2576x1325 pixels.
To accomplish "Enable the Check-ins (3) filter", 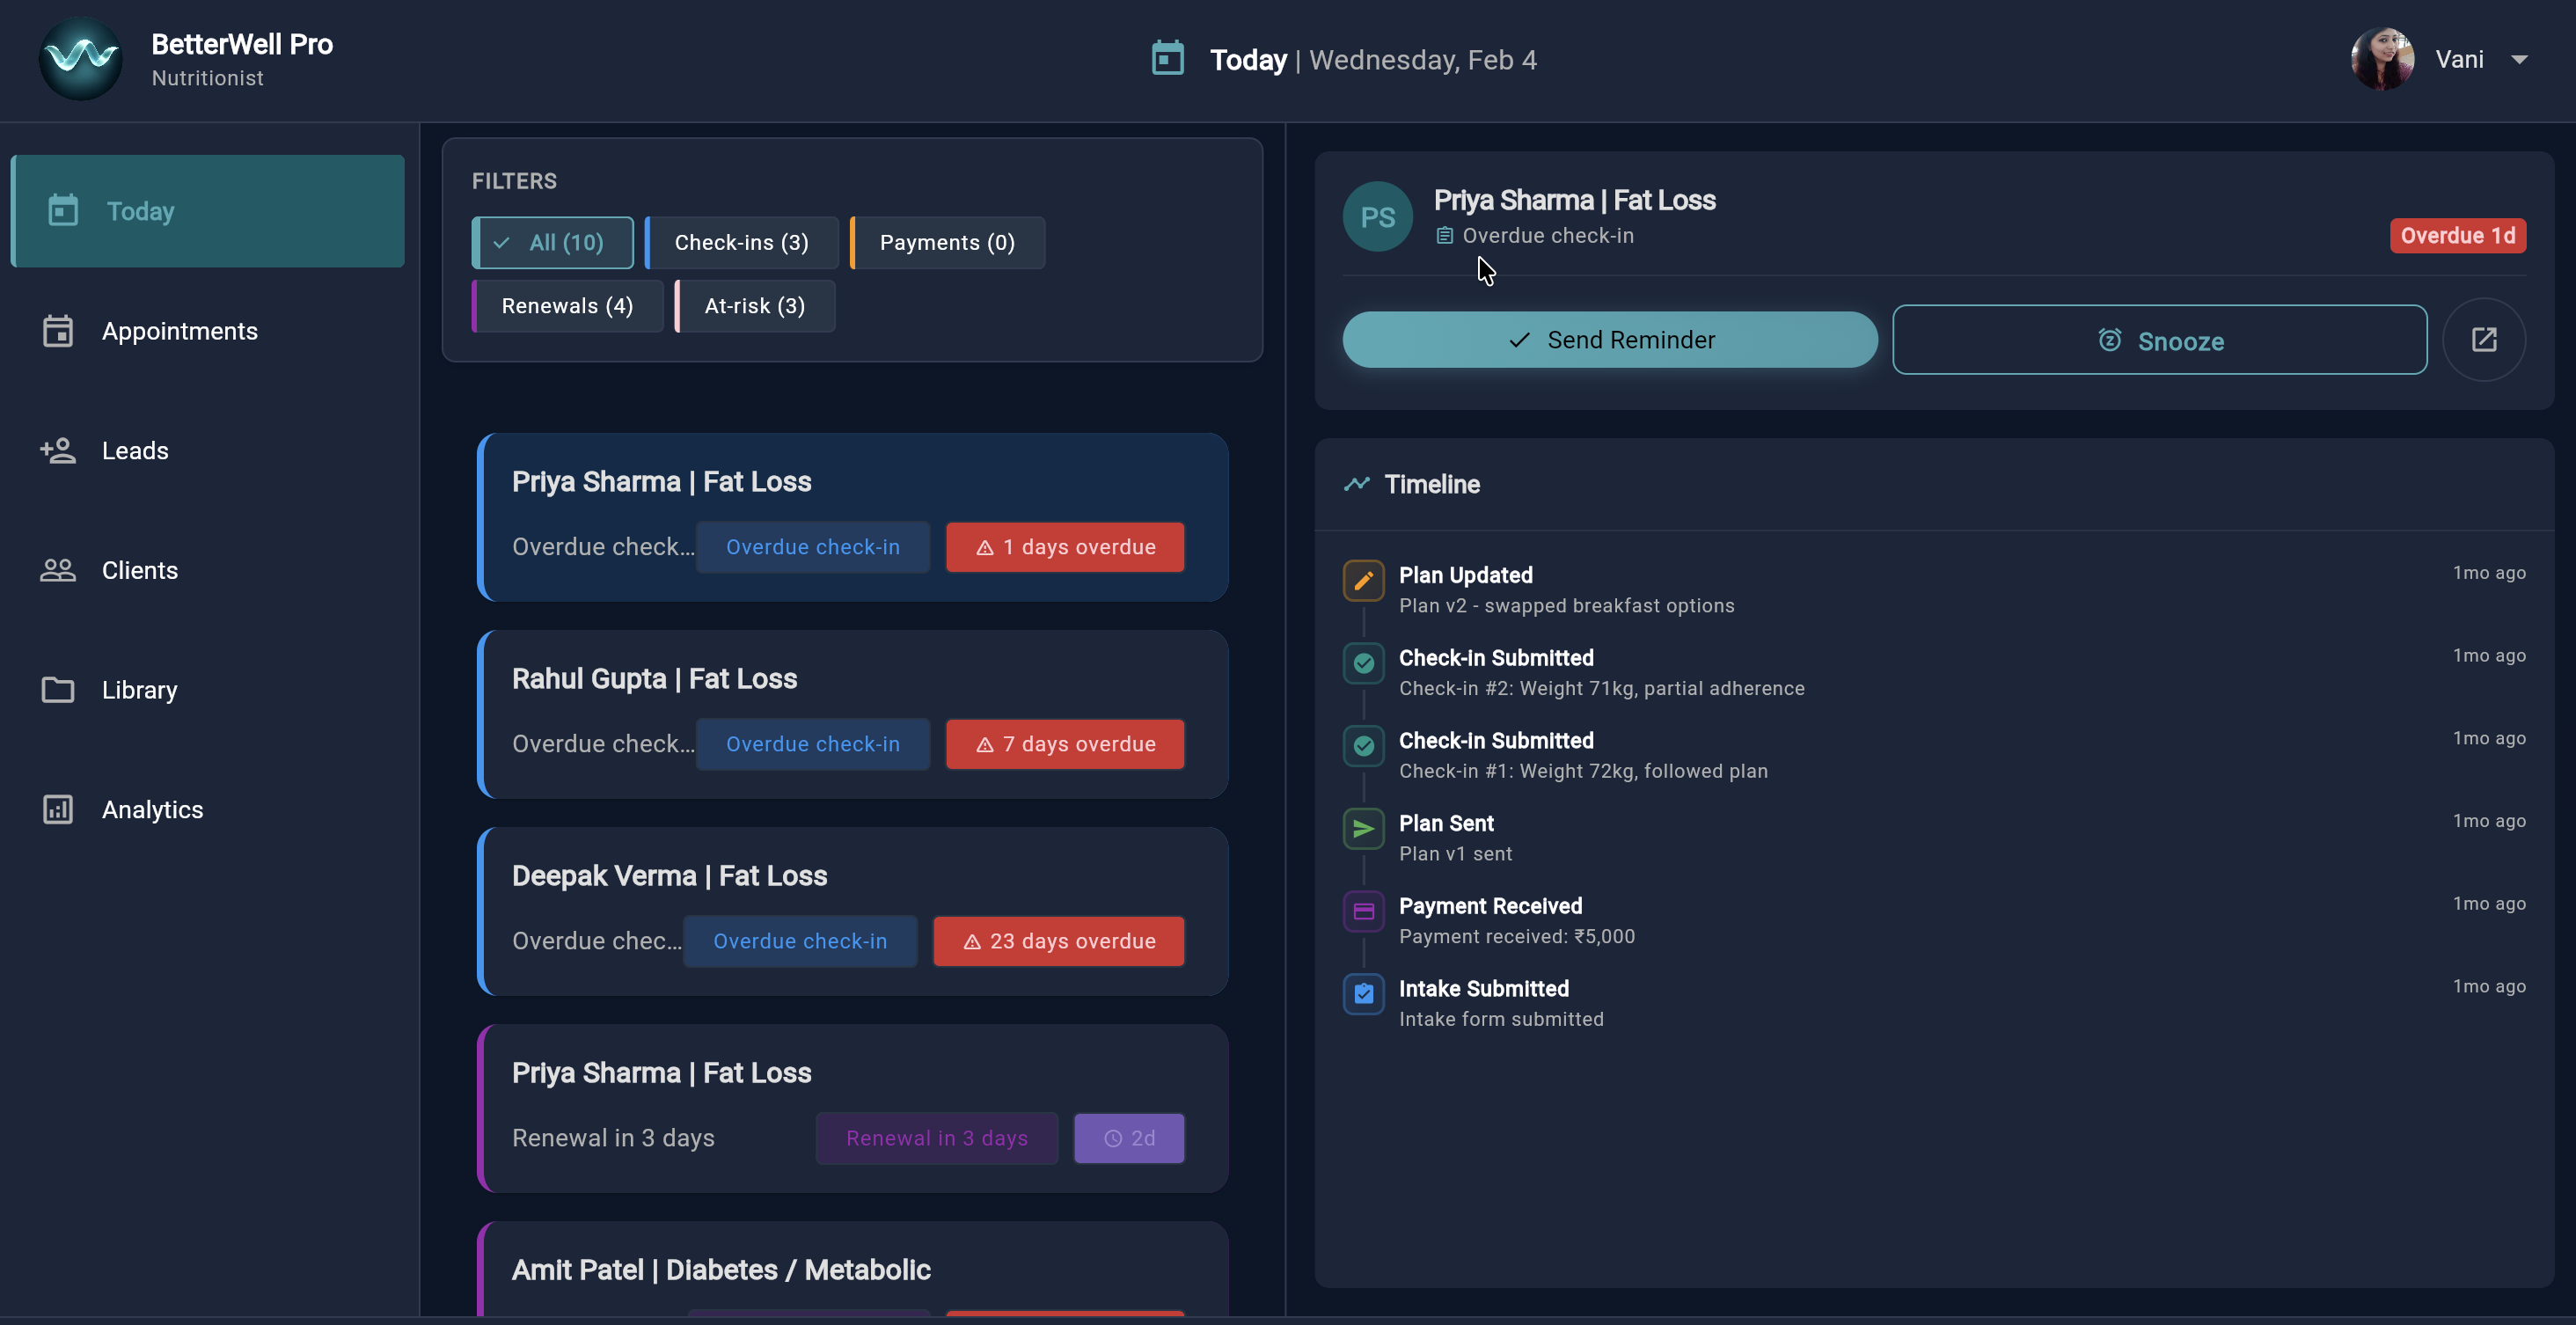I will 740,242.
